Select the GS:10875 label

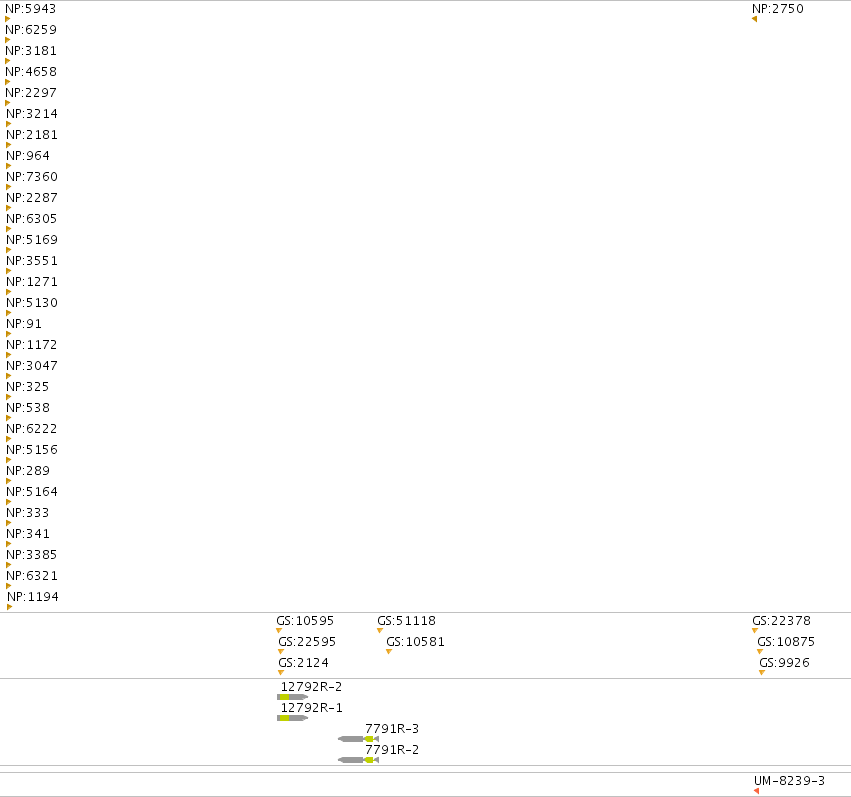[786, 642]
